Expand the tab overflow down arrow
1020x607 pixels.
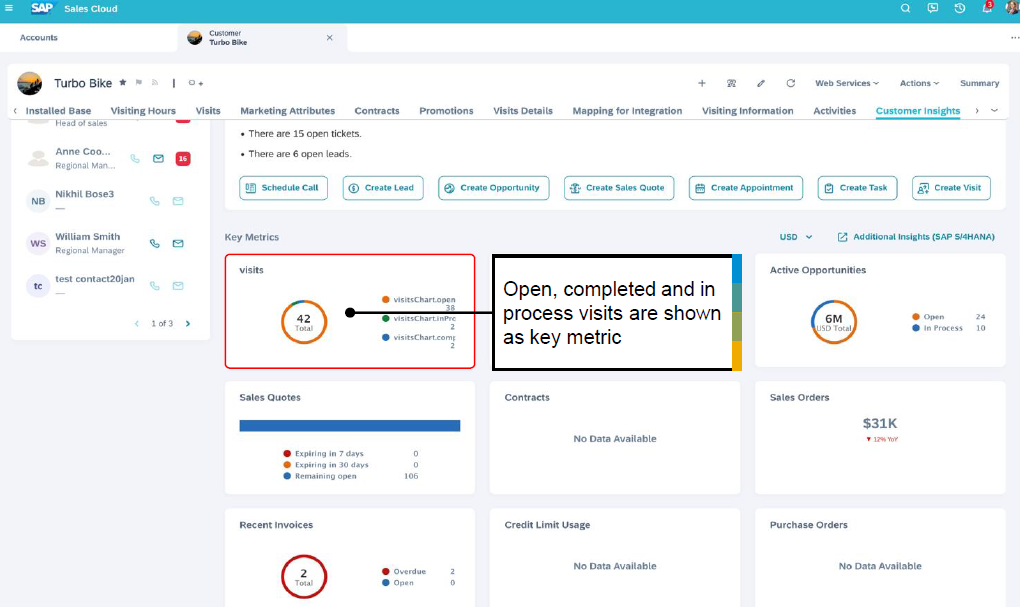995,111
